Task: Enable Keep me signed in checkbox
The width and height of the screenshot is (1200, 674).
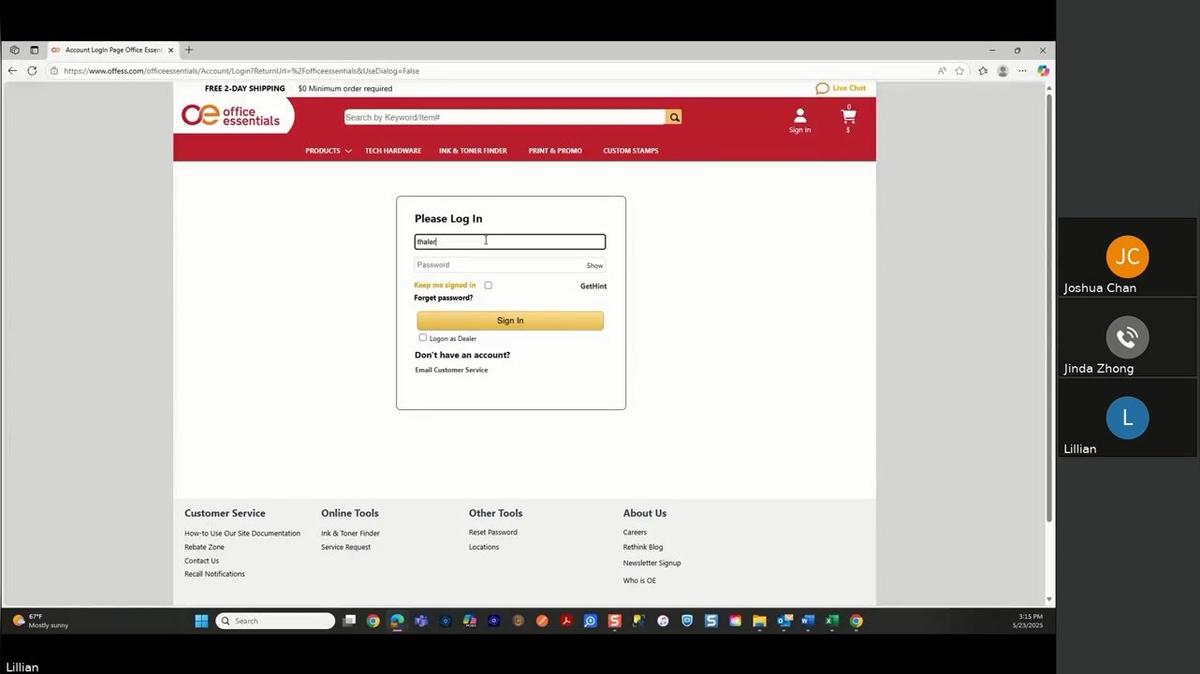Action: tap(488, 285)
